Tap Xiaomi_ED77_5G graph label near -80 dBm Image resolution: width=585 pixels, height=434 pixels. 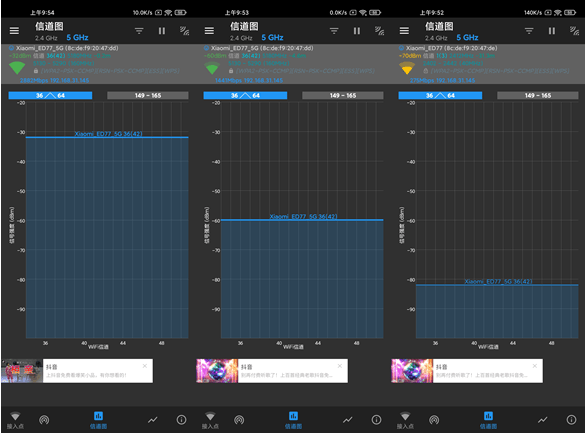pyautogui.click(x=498, y=281)
